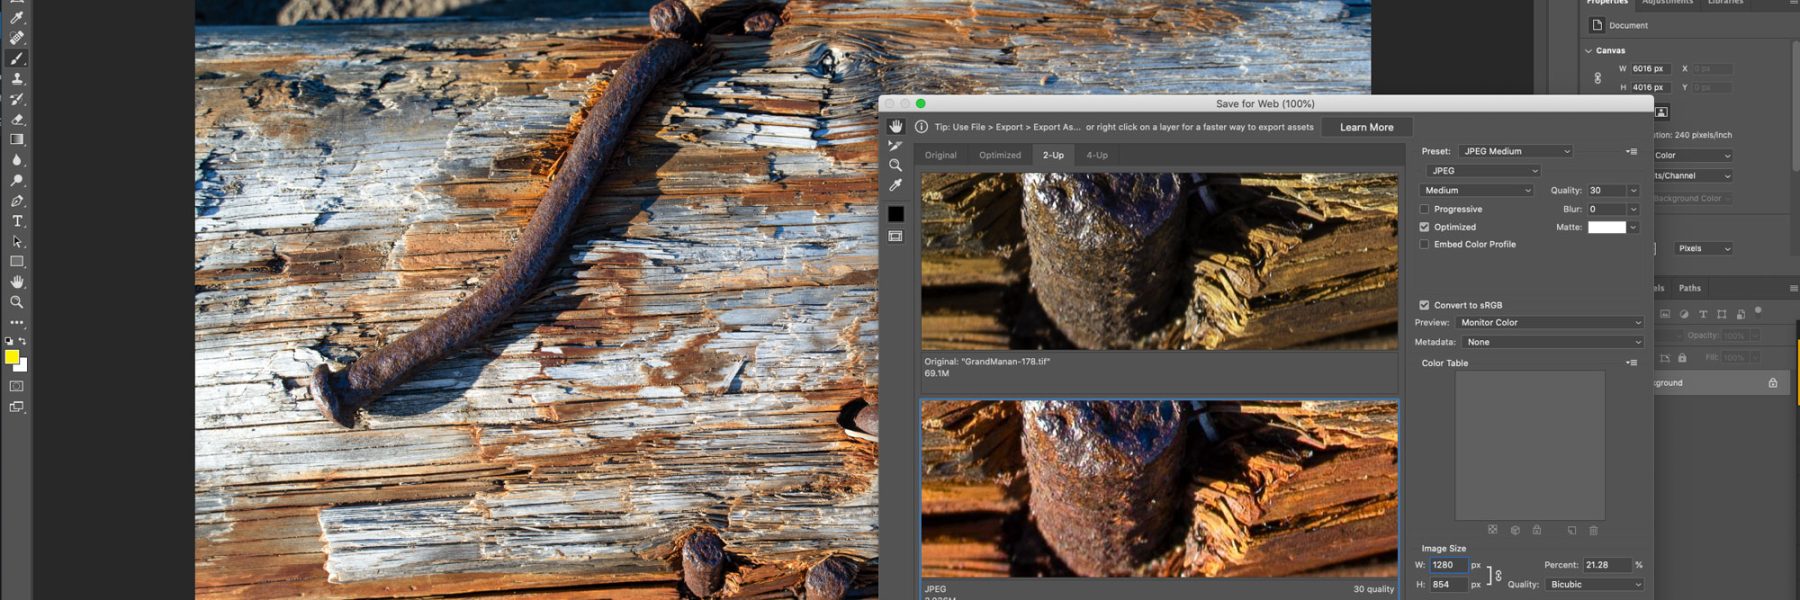Open the Preview Monitor Color dropdown
The height and width of the screenshot is (600, 1800).
[x=1549, y=323]
